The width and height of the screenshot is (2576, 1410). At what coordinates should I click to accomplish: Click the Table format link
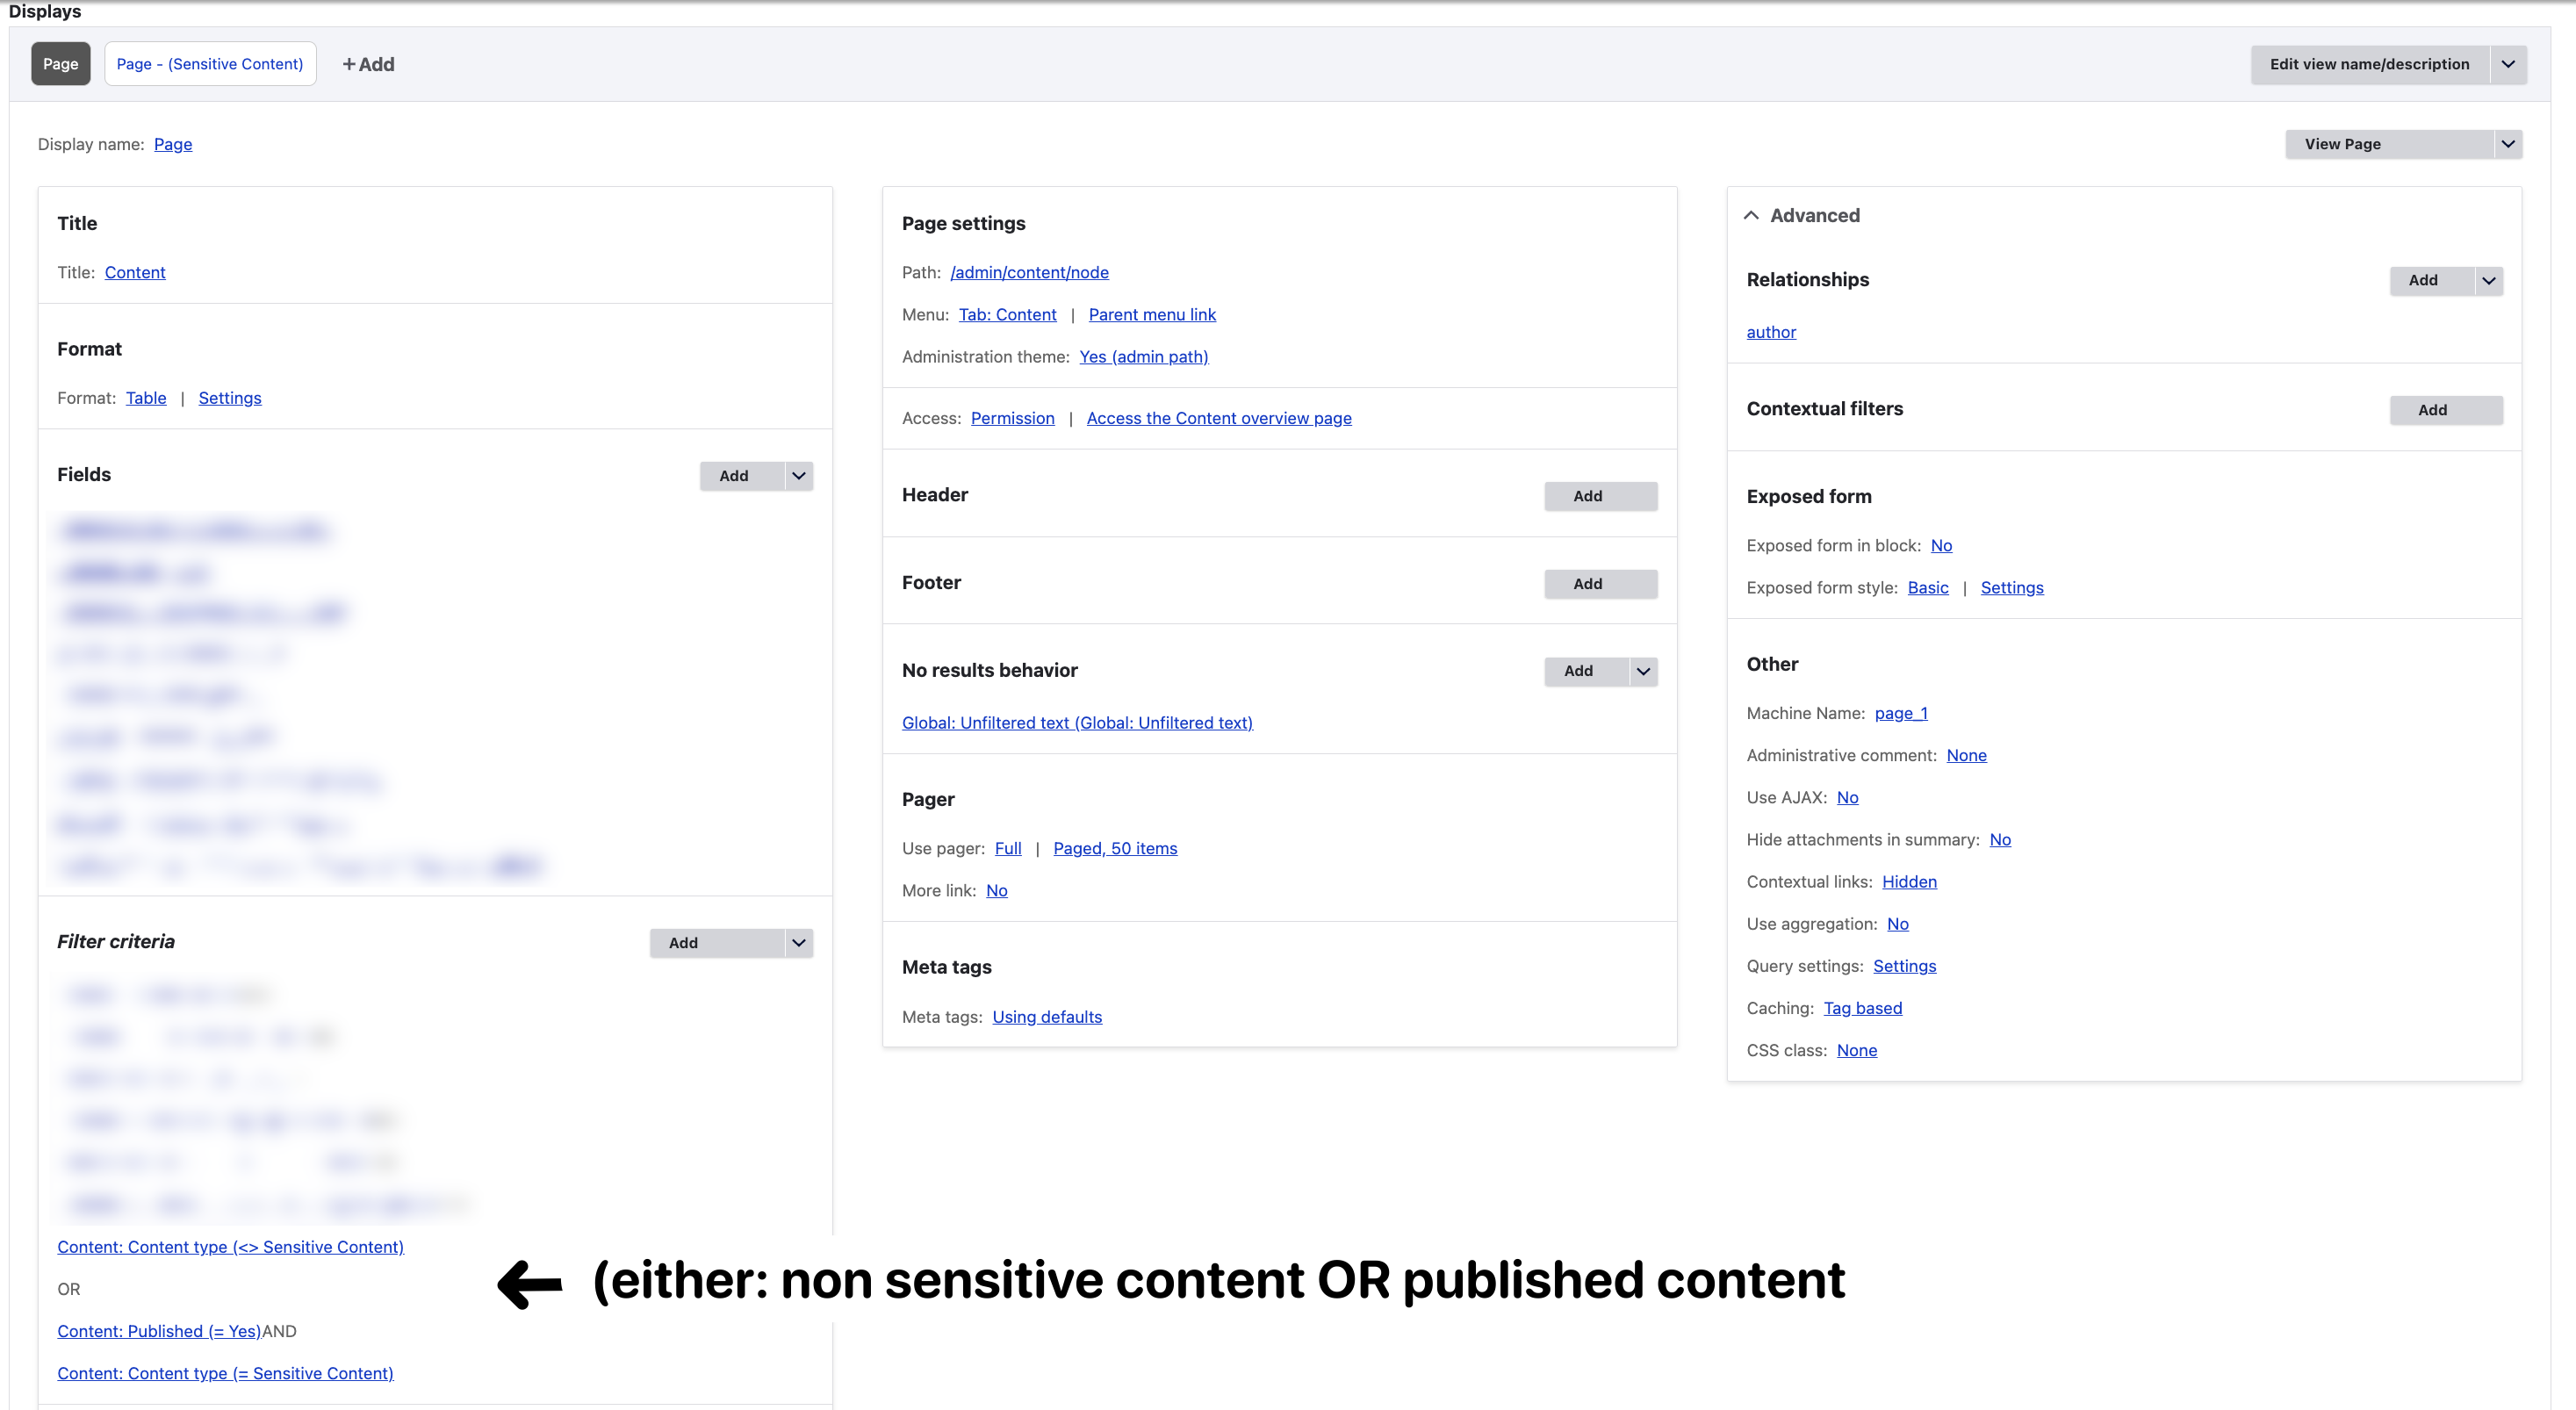pos(146,398)
